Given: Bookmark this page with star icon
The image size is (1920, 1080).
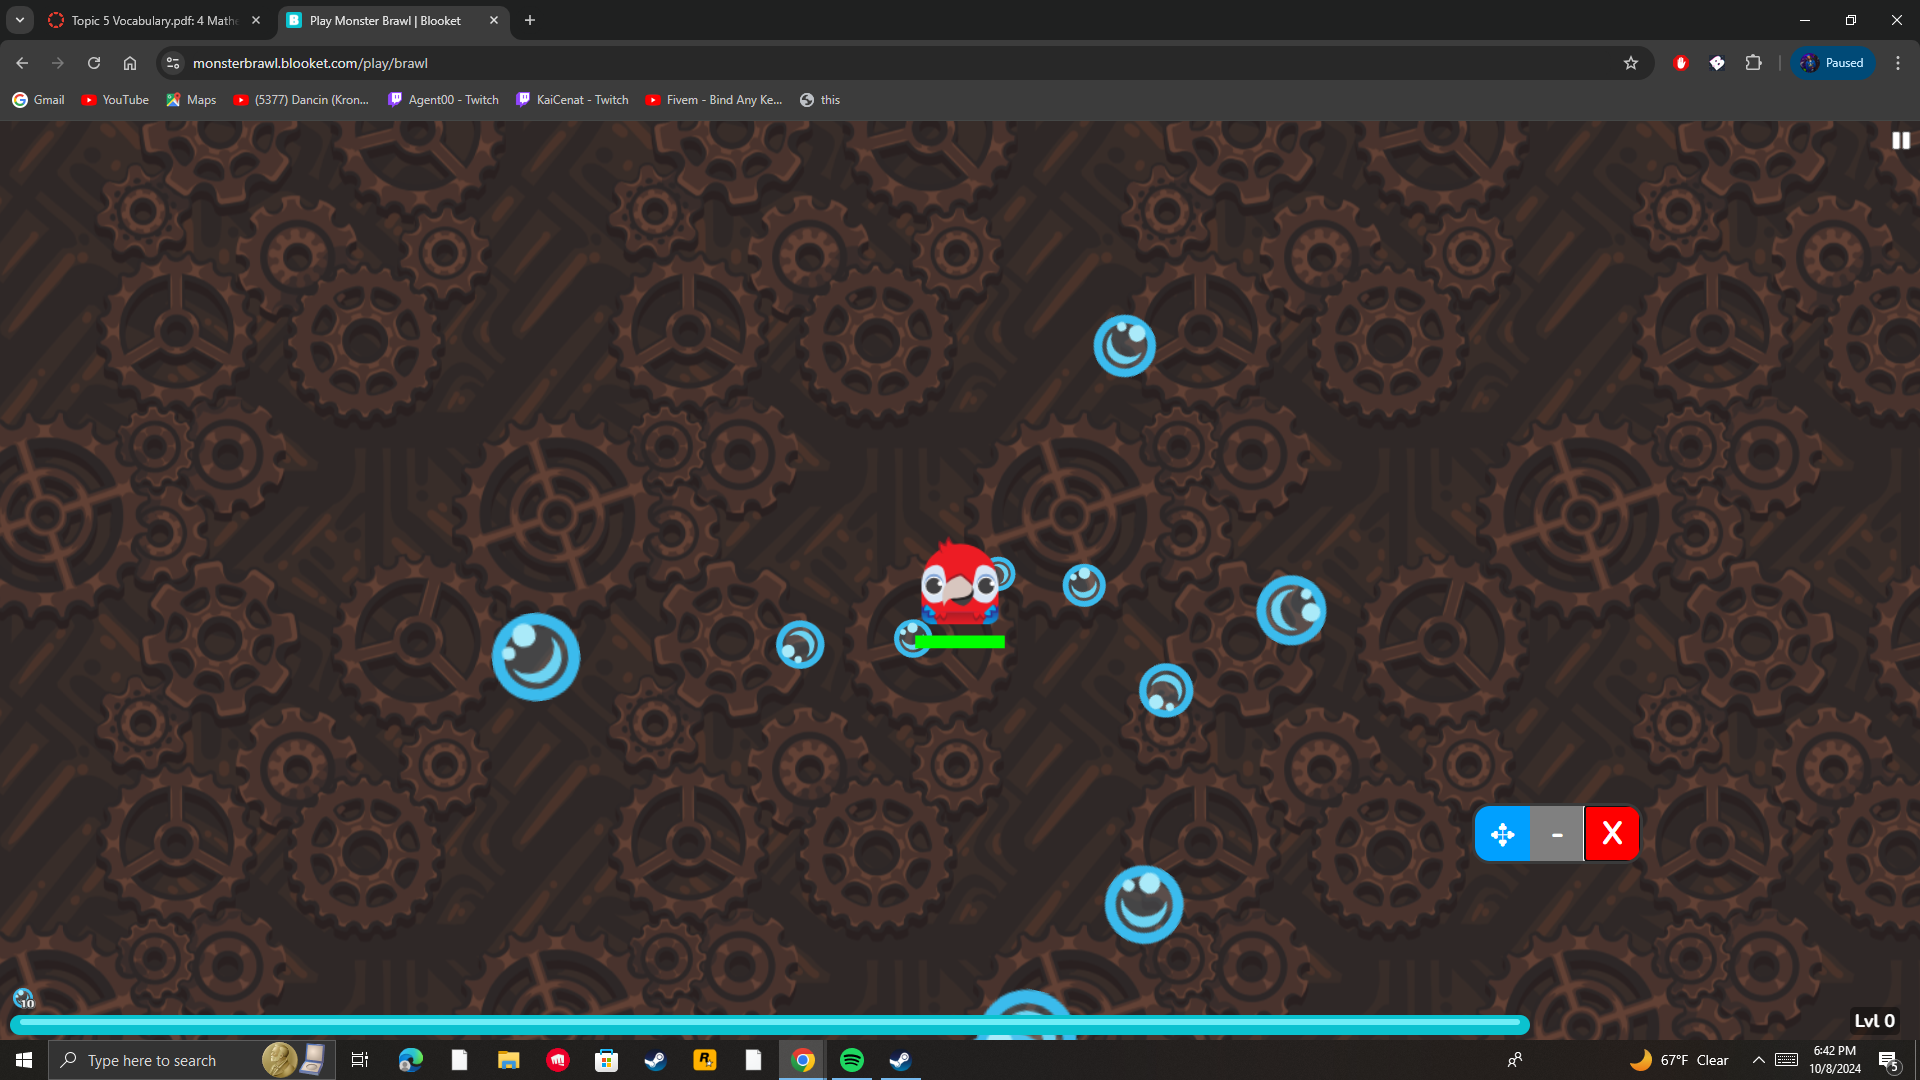Looking at the screenshot, I should 1631,63.
